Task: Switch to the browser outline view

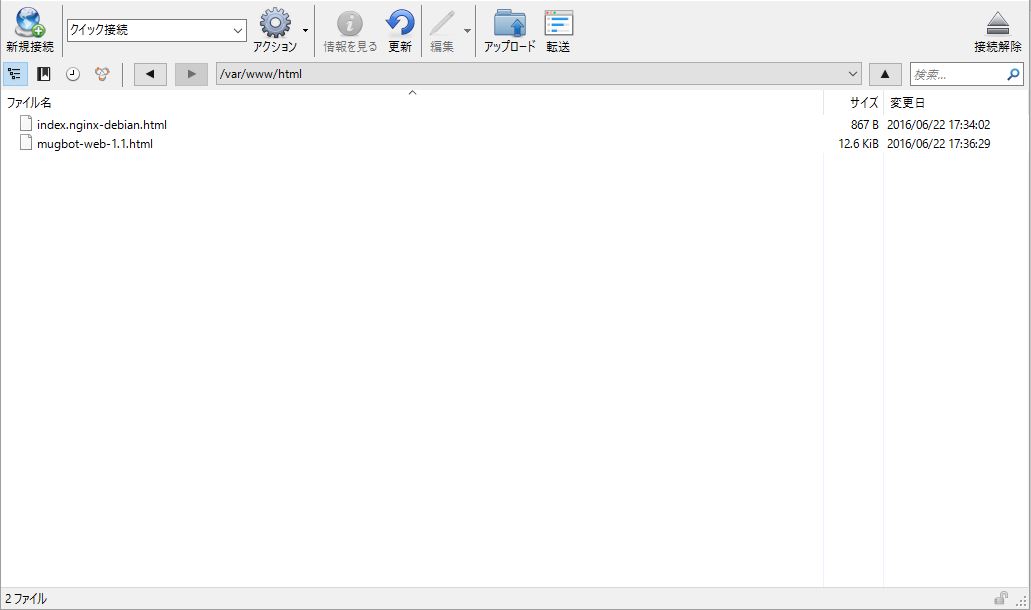Action: tap(14, 74)
